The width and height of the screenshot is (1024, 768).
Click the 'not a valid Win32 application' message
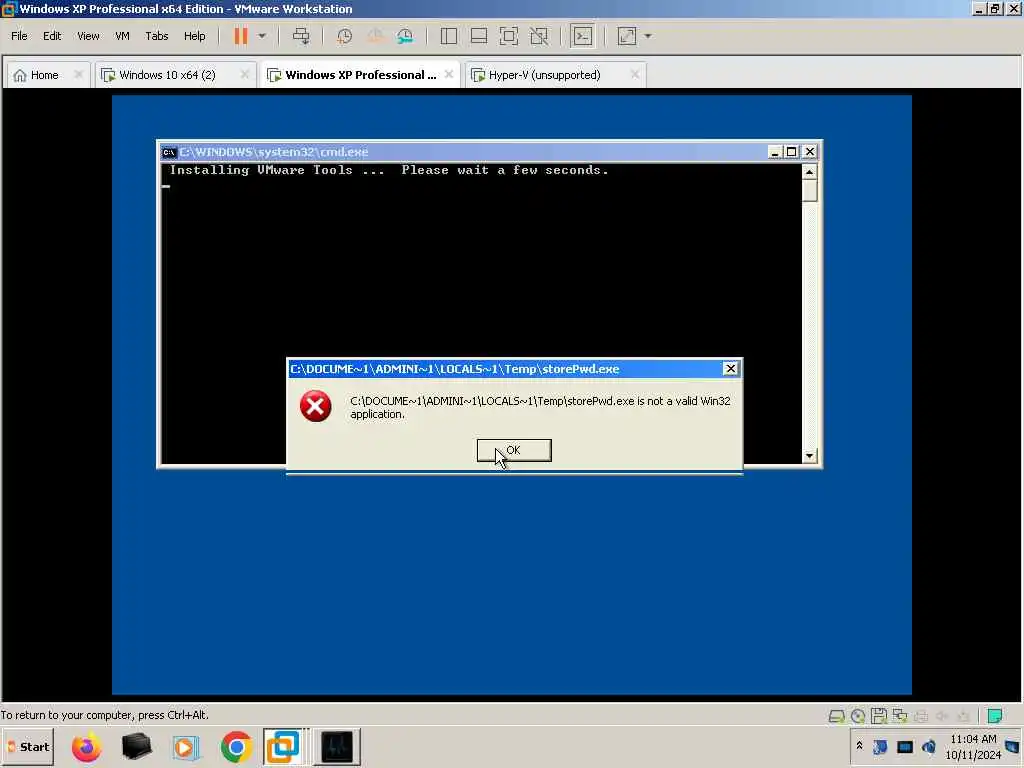coord(540,408)
